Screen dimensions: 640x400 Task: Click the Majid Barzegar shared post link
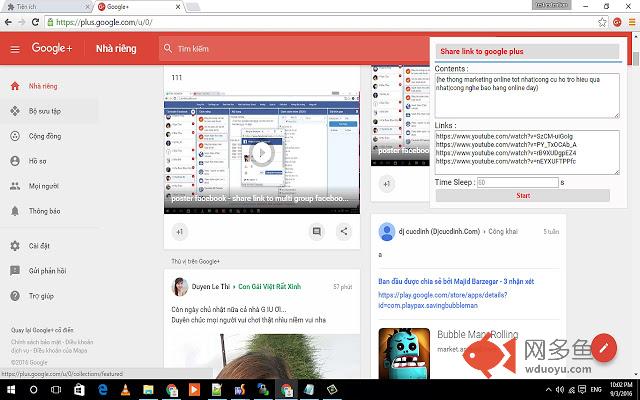[x=456, y=281]
